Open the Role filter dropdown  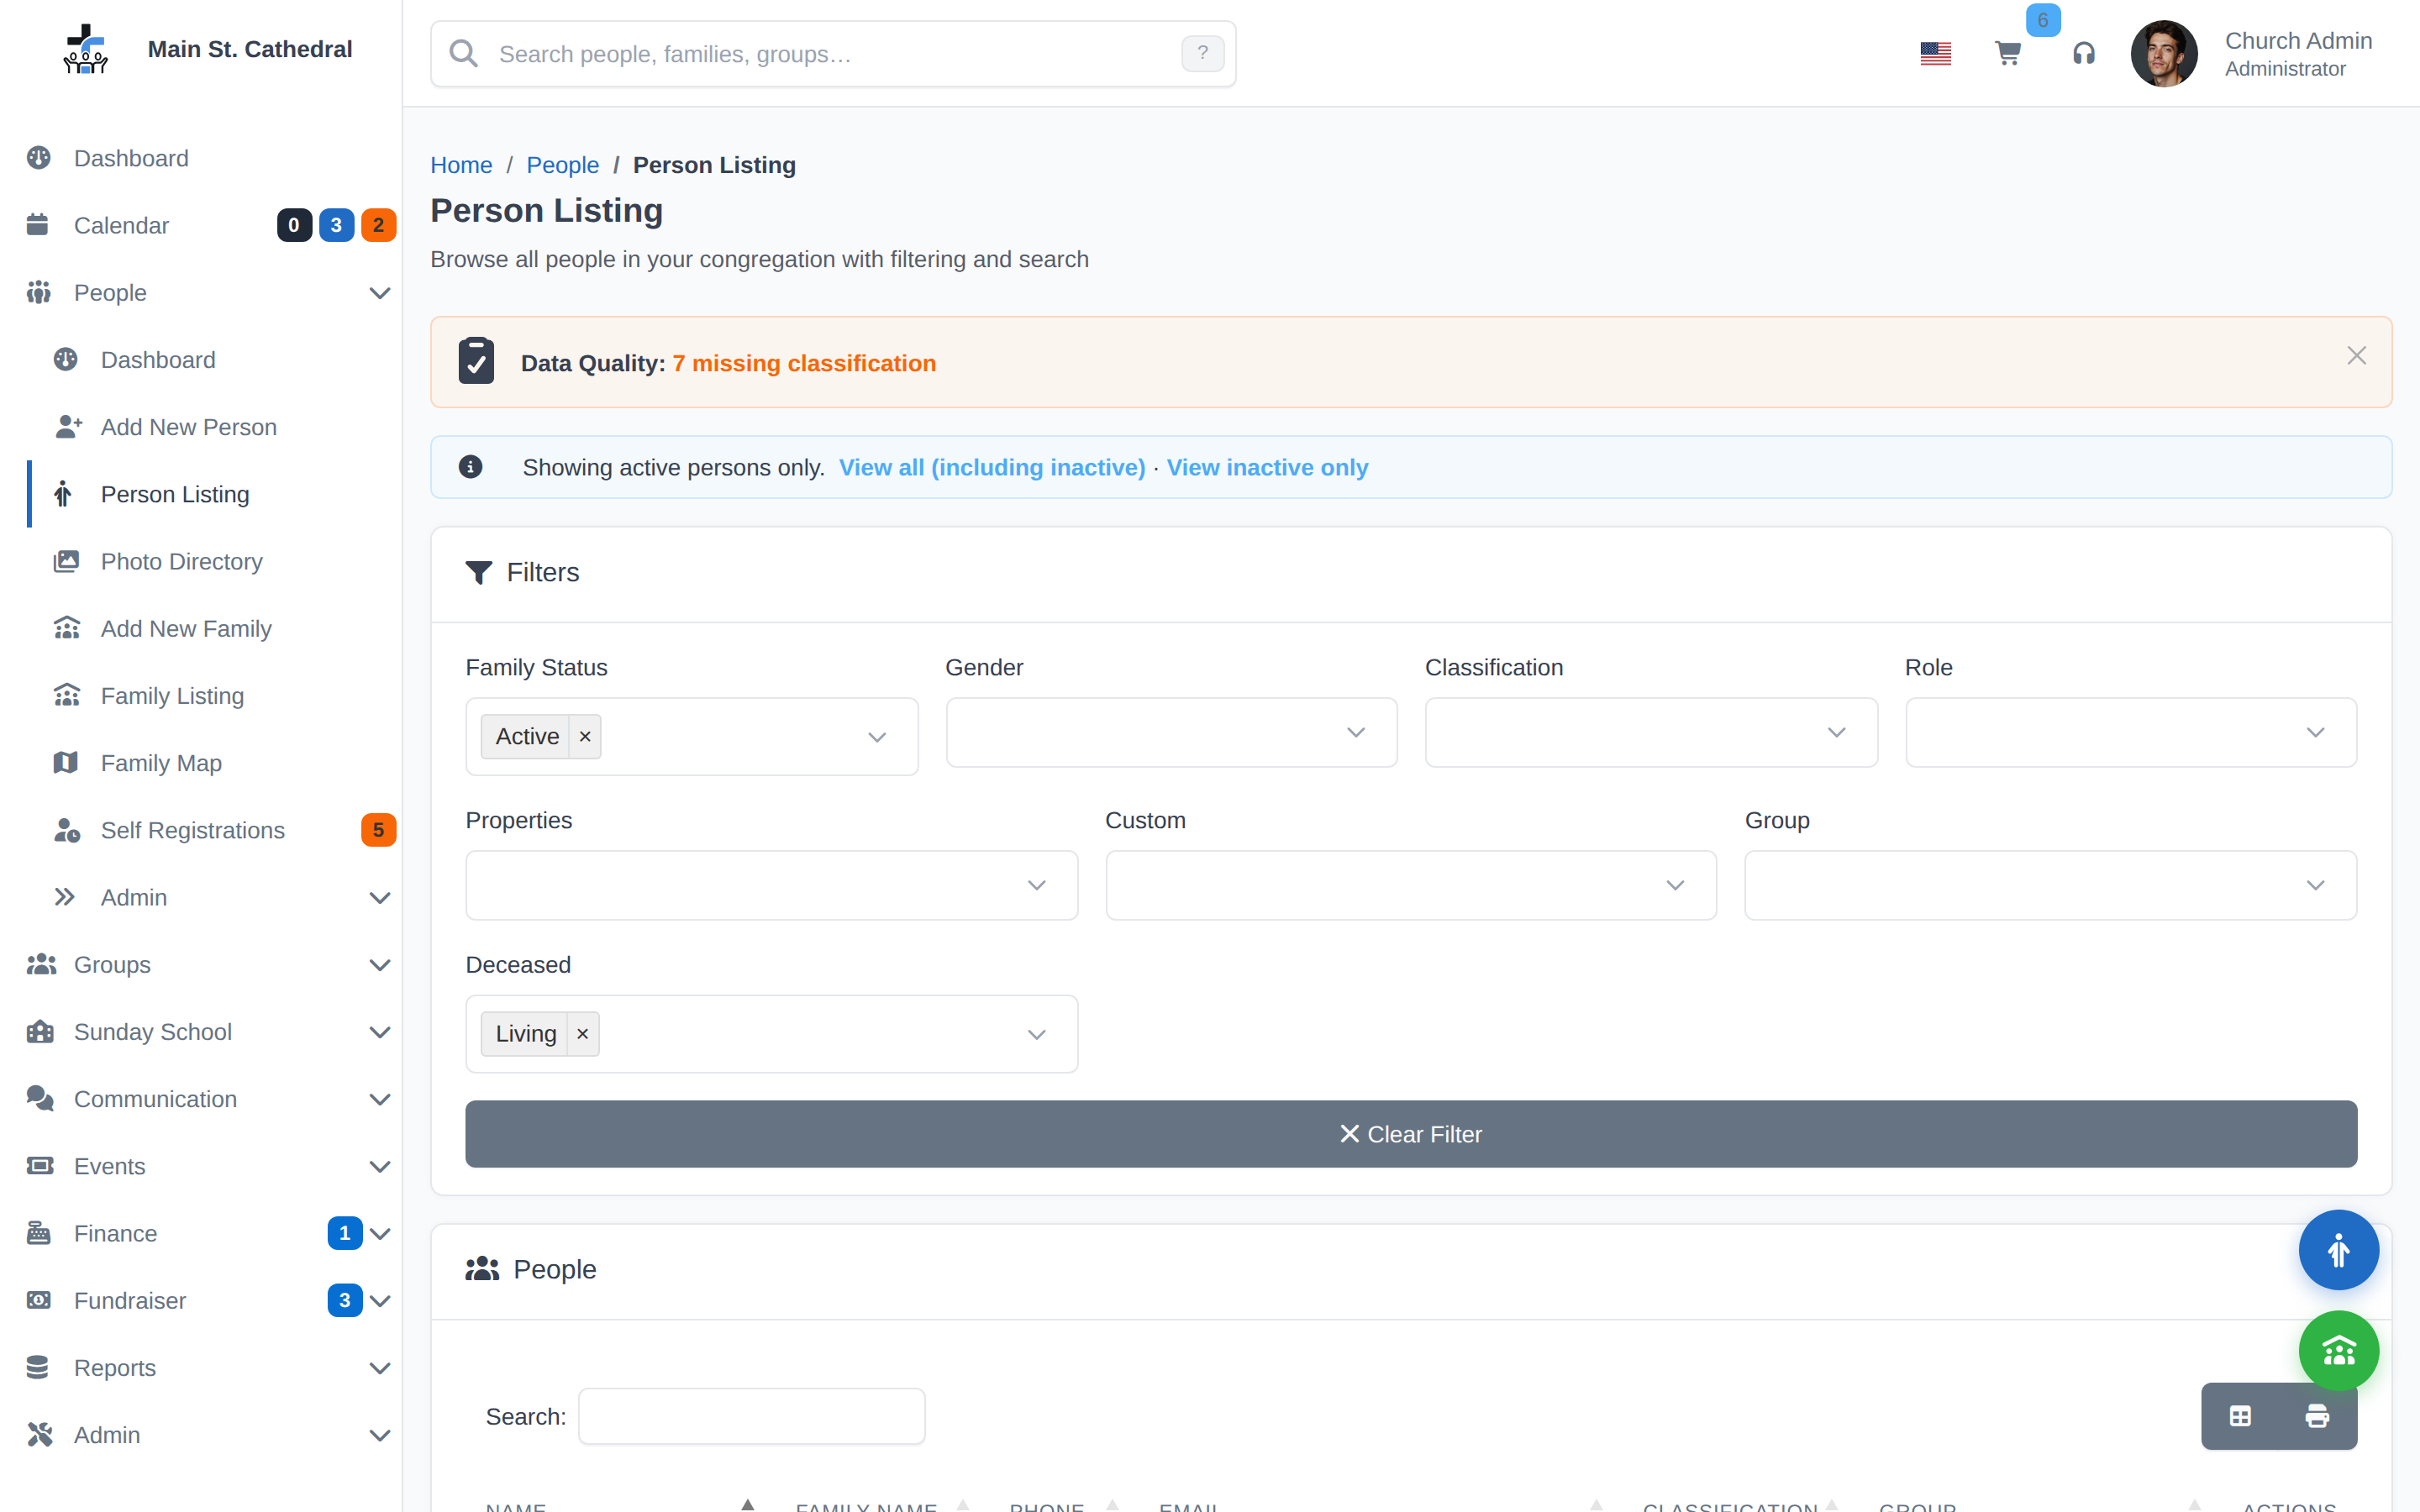2131,732
